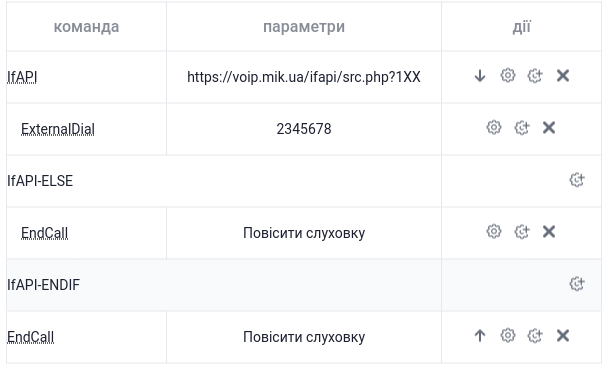Remove the indented EndCall row with X
Viewport: 610px width, 380px height.
(549, 232)
